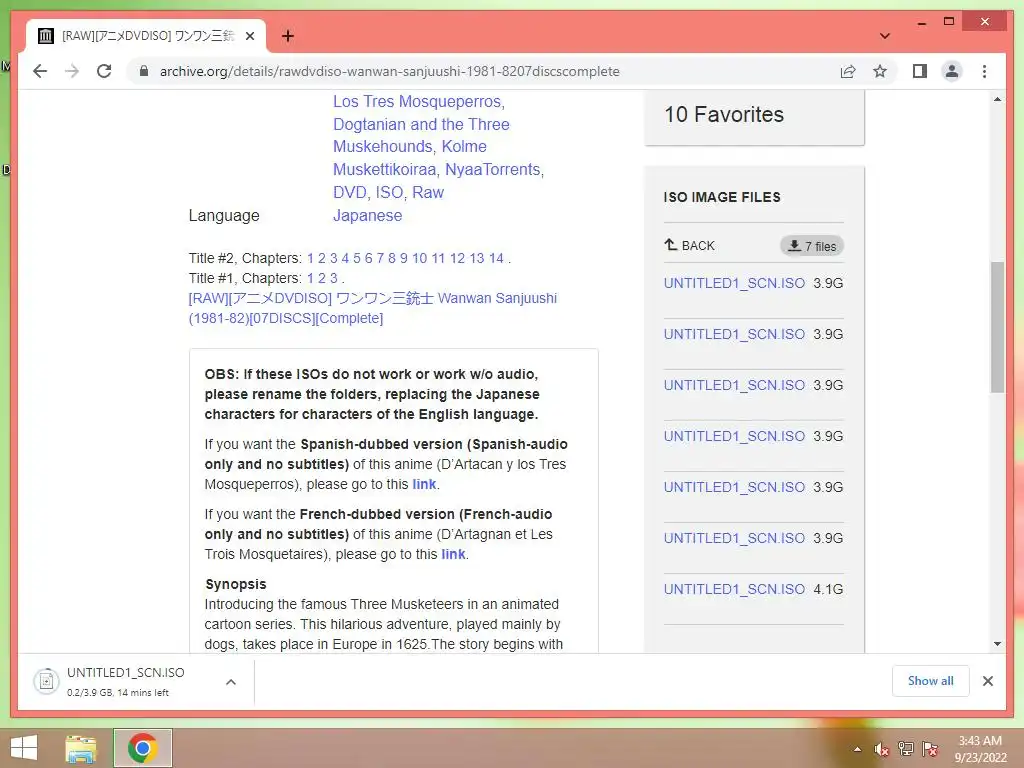Jump to chapter 12 of Title #2

(457, 258)
